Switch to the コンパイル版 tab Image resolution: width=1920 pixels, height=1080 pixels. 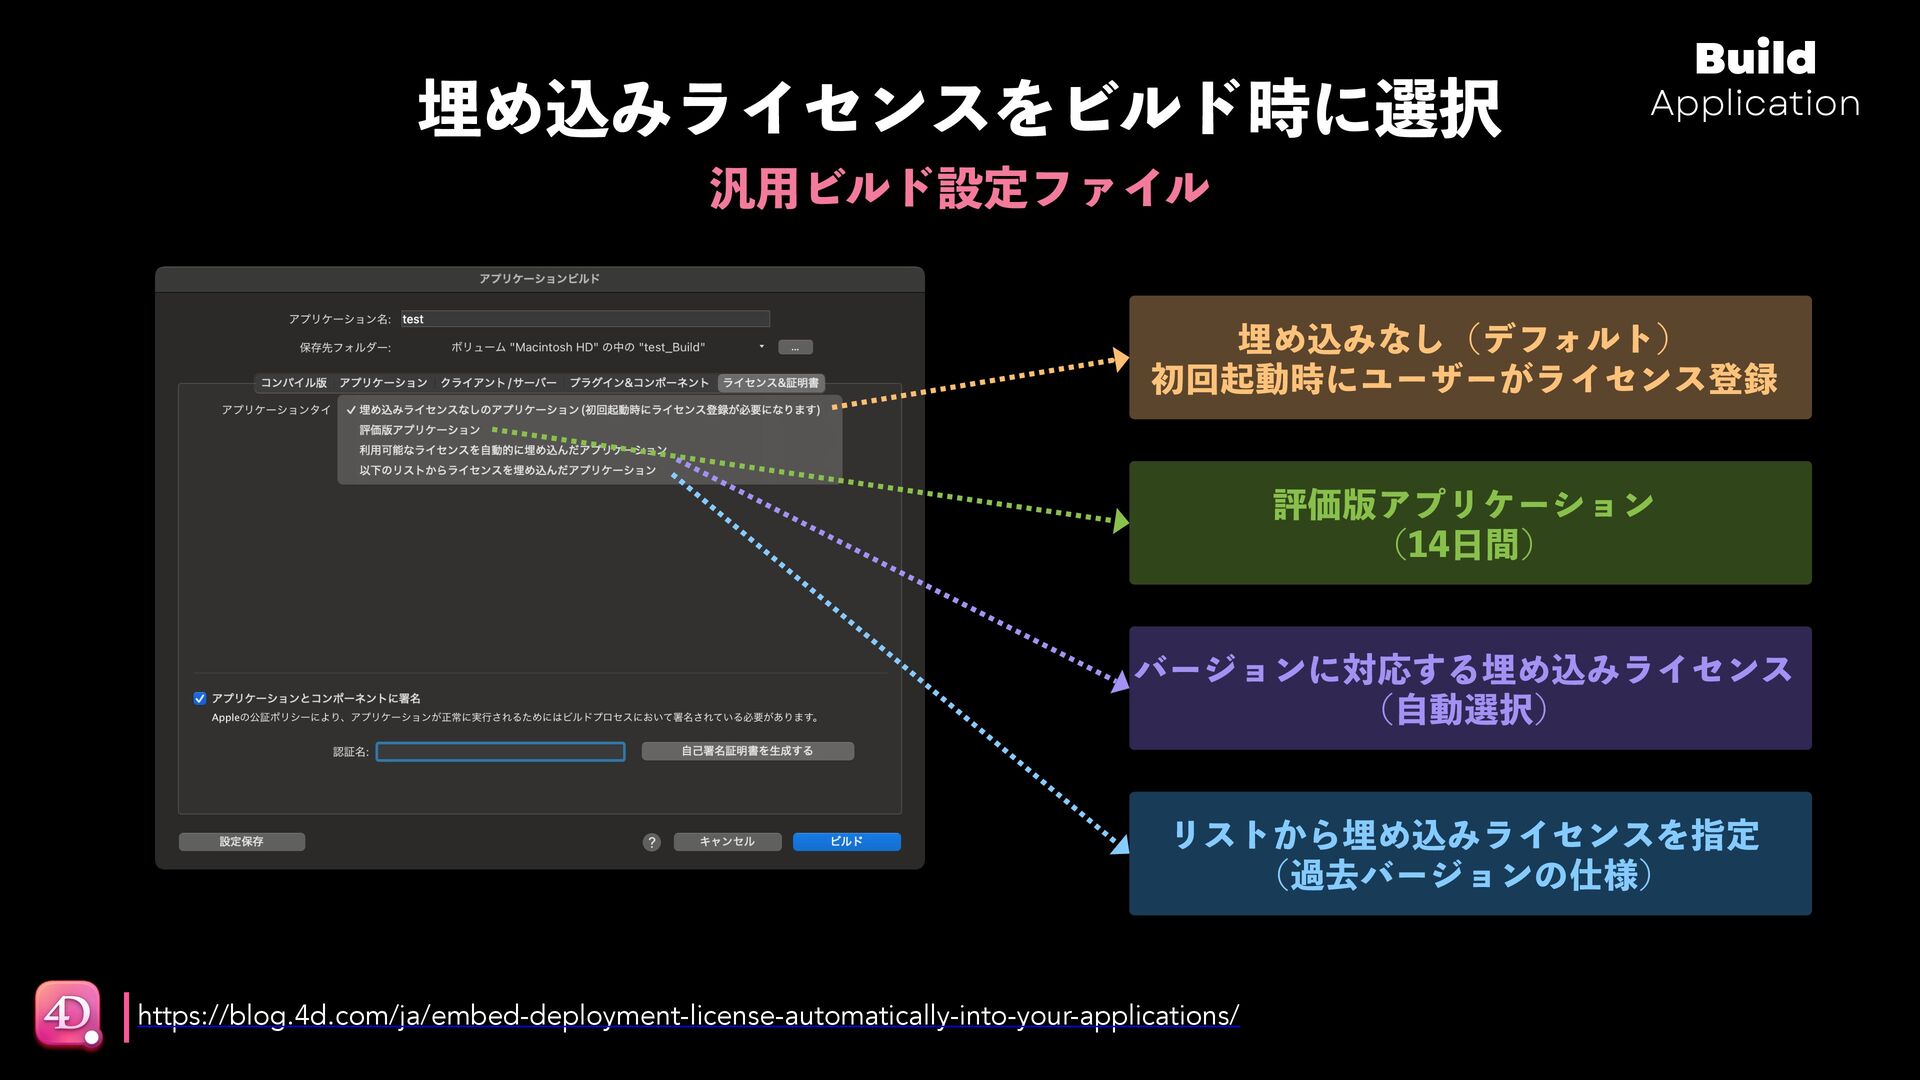293,383
